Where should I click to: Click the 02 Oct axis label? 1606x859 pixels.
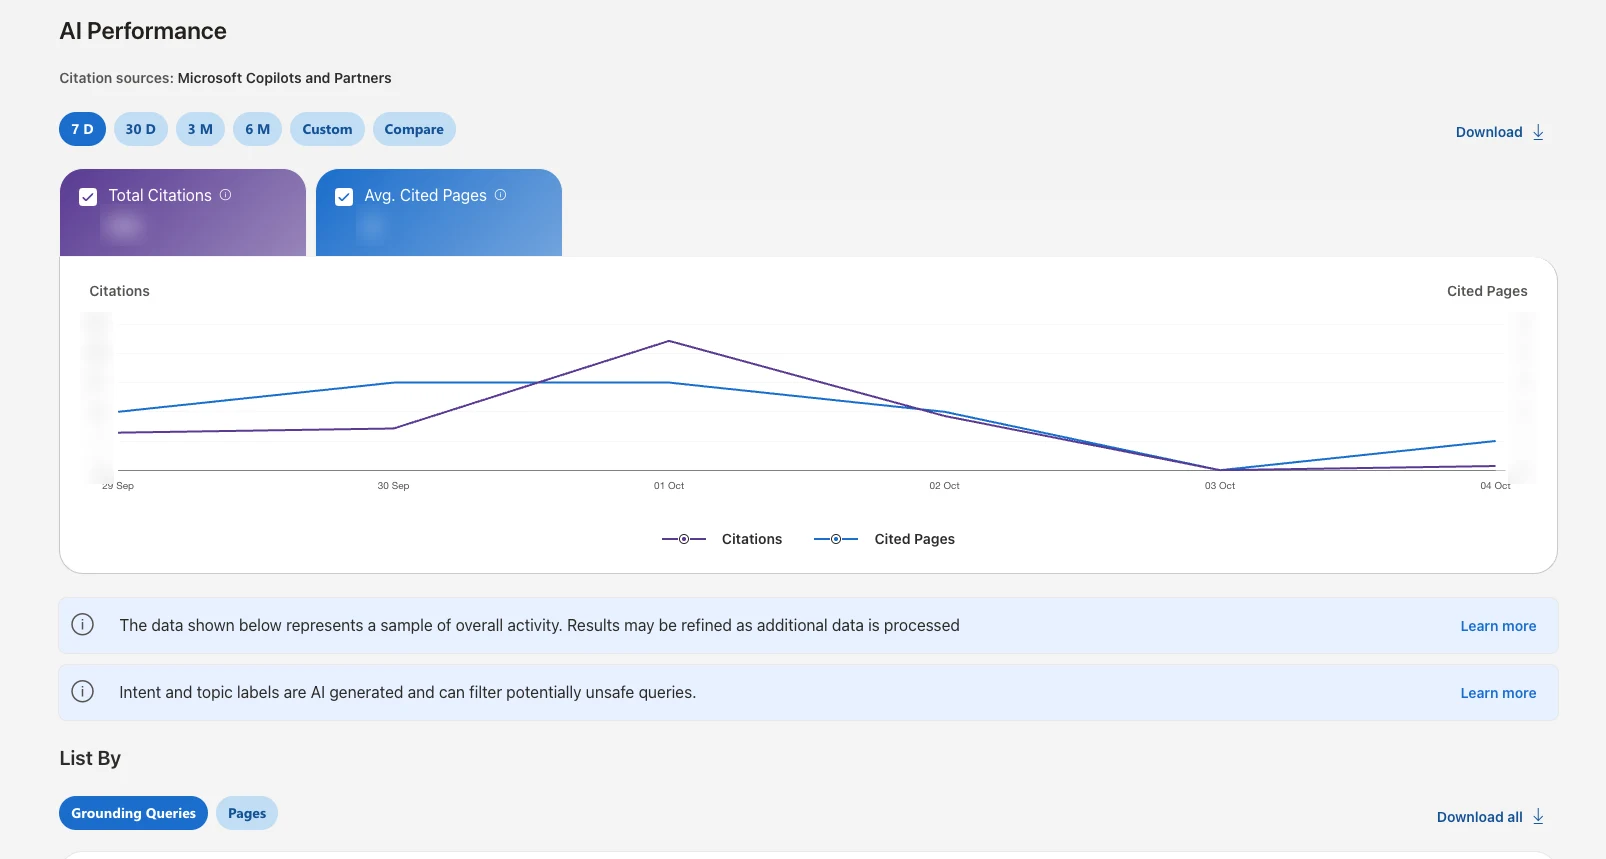tap(944, 486)
